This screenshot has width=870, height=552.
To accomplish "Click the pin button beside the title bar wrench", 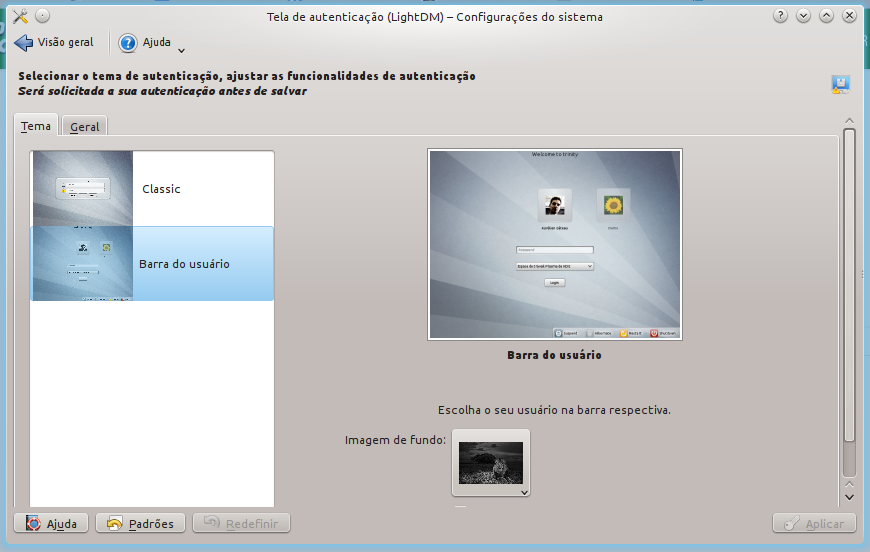I will click(x=41, y=16).
